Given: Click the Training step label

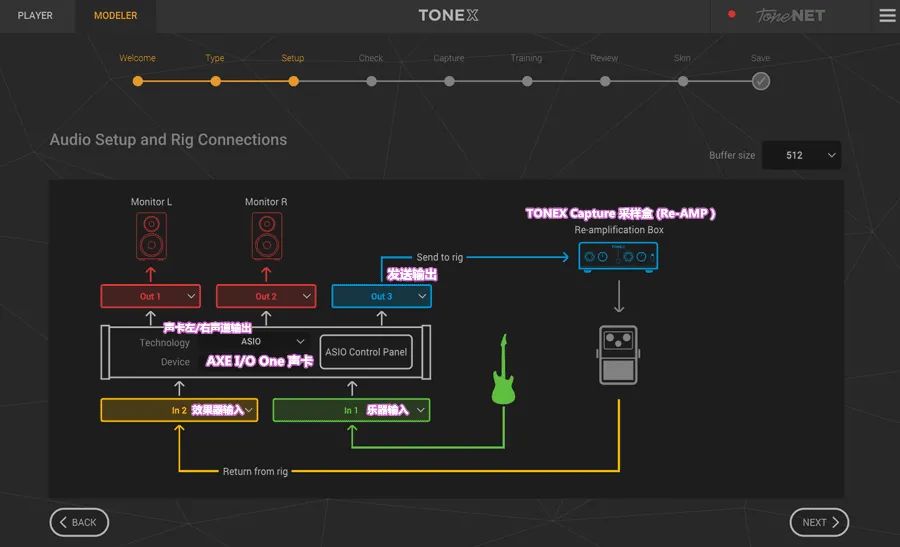Looking at the screenshot, I should coord(526,58).
